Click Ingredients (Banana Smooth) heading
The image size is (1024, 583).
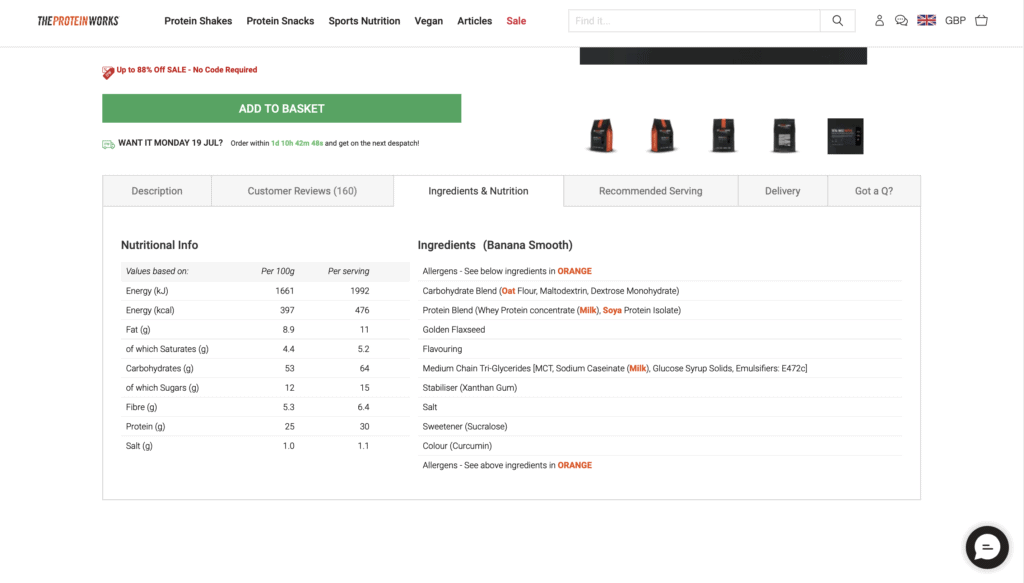495,245
